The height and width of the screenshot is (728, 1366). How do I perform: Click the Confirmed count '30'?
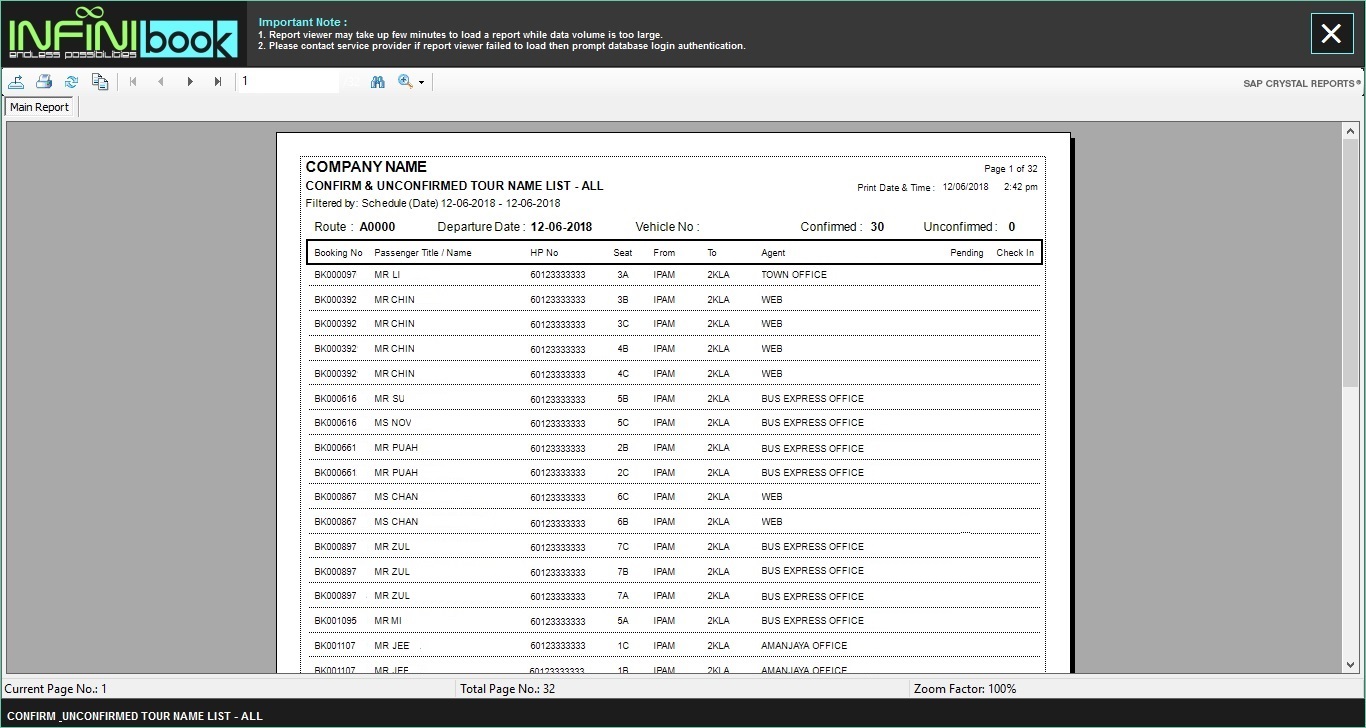[x=877, y=227]
